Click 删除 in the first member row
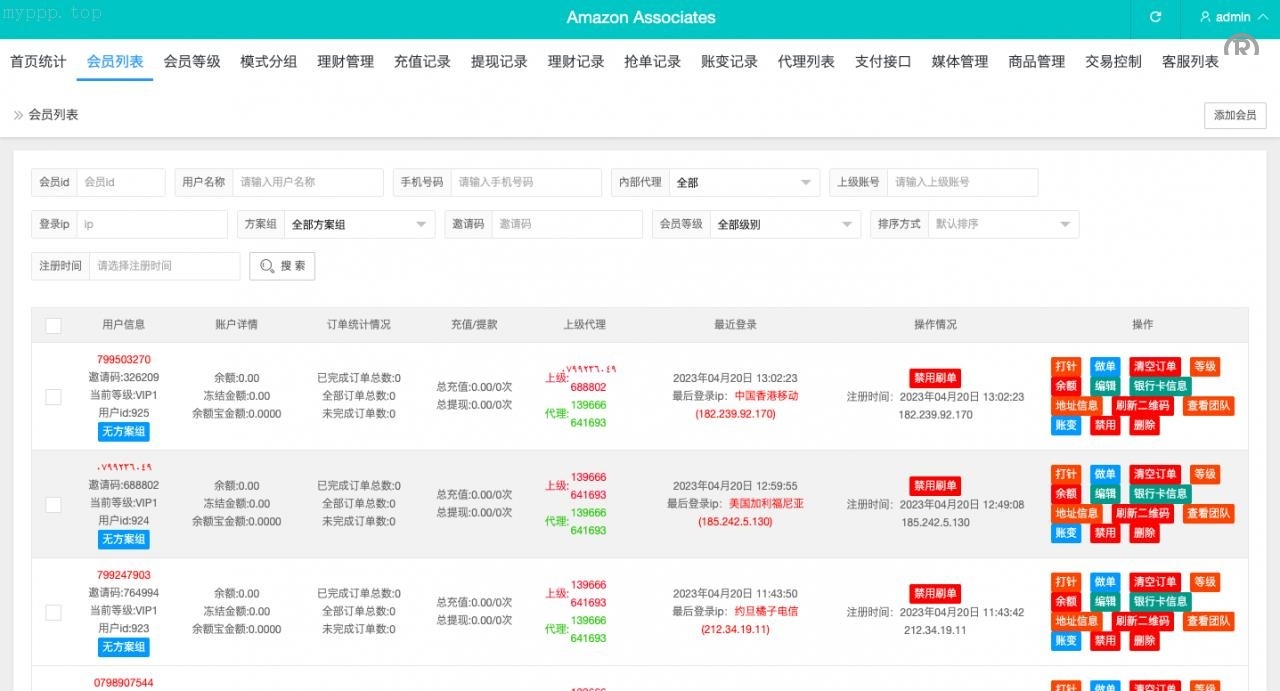Viewport: 1280px width, 691px height. coord(1144,425)
